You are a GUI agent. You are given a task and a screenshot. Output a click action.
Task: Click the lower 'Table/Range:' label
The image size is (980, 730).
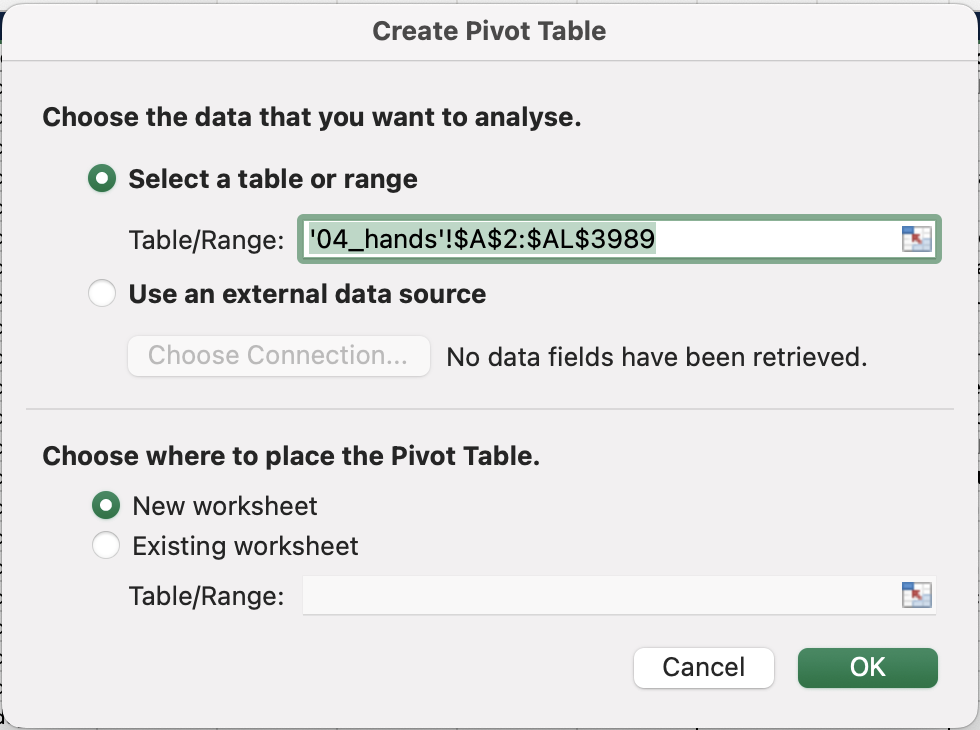206,596
